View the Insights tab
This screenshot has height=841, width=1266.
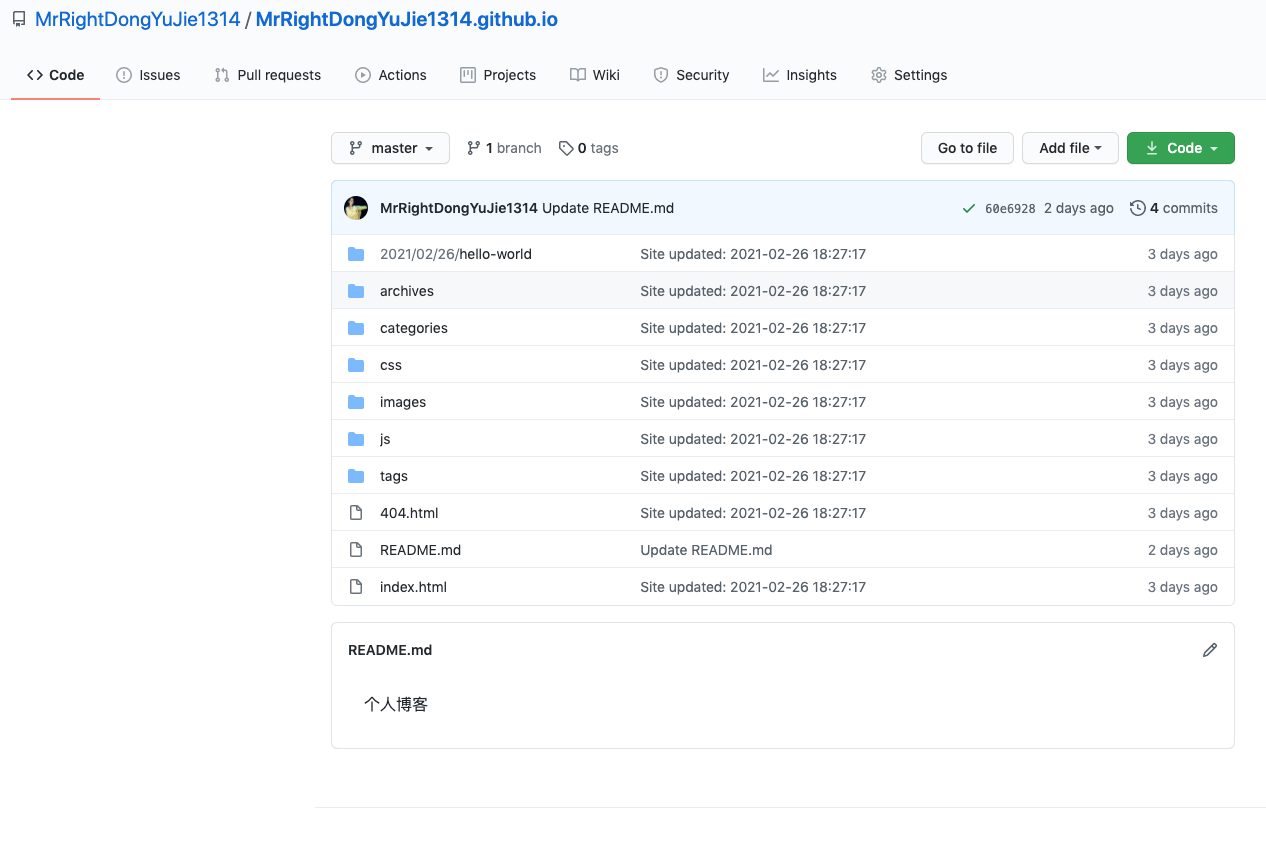pos(800,75)
